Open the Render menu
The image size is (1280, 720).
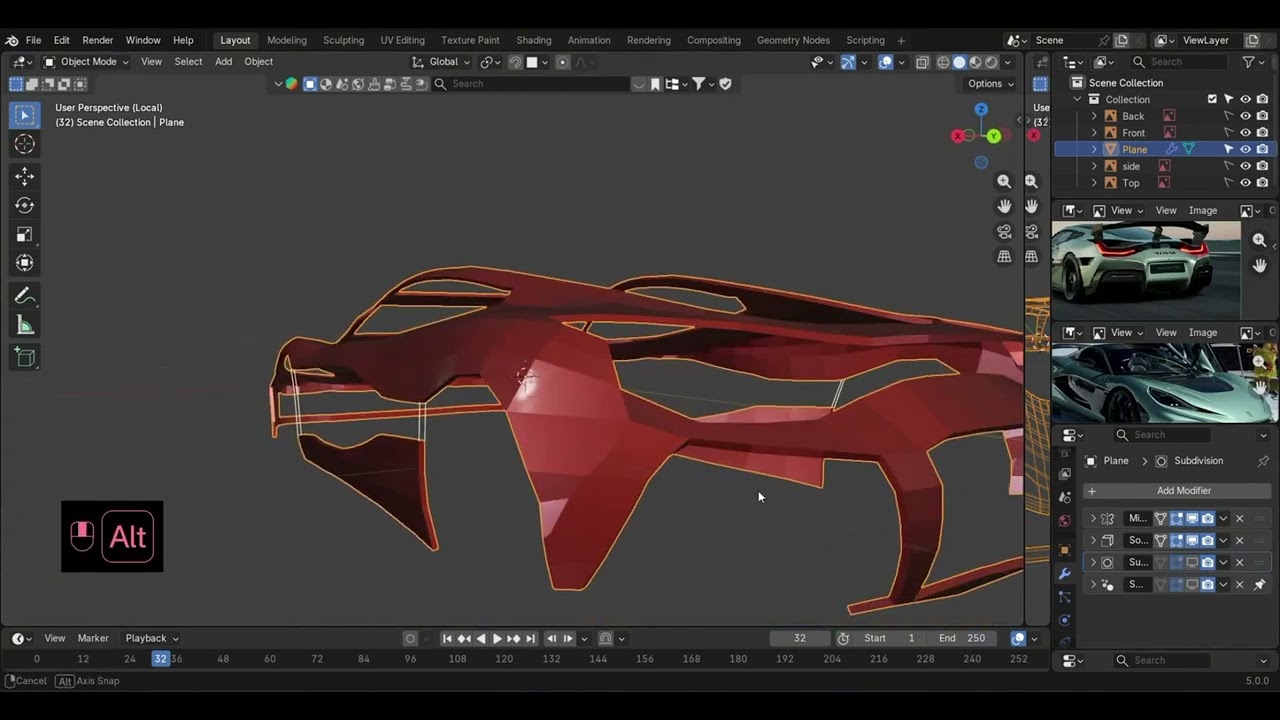(97, 40)
